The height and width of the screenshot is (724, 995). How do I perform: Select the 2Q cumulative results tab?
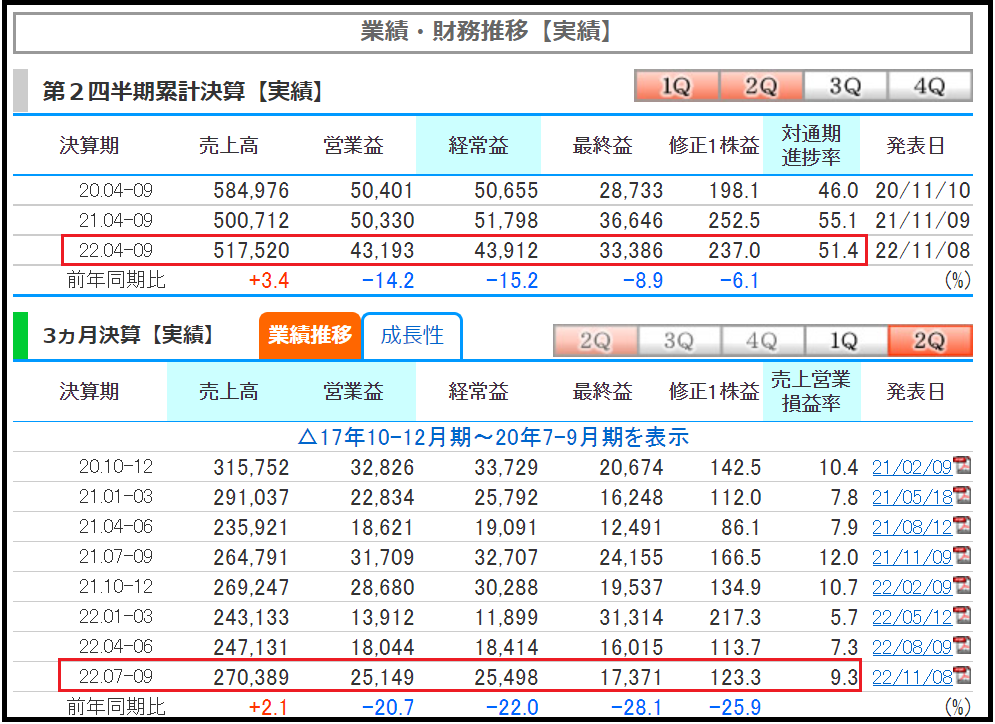click(x=761, y=86)
